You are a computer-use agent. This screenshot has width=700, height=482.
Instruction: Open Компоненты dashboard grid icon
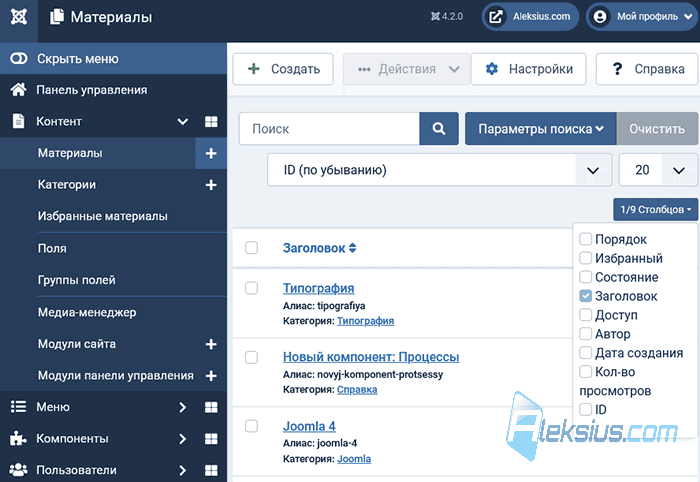[211, 439]
